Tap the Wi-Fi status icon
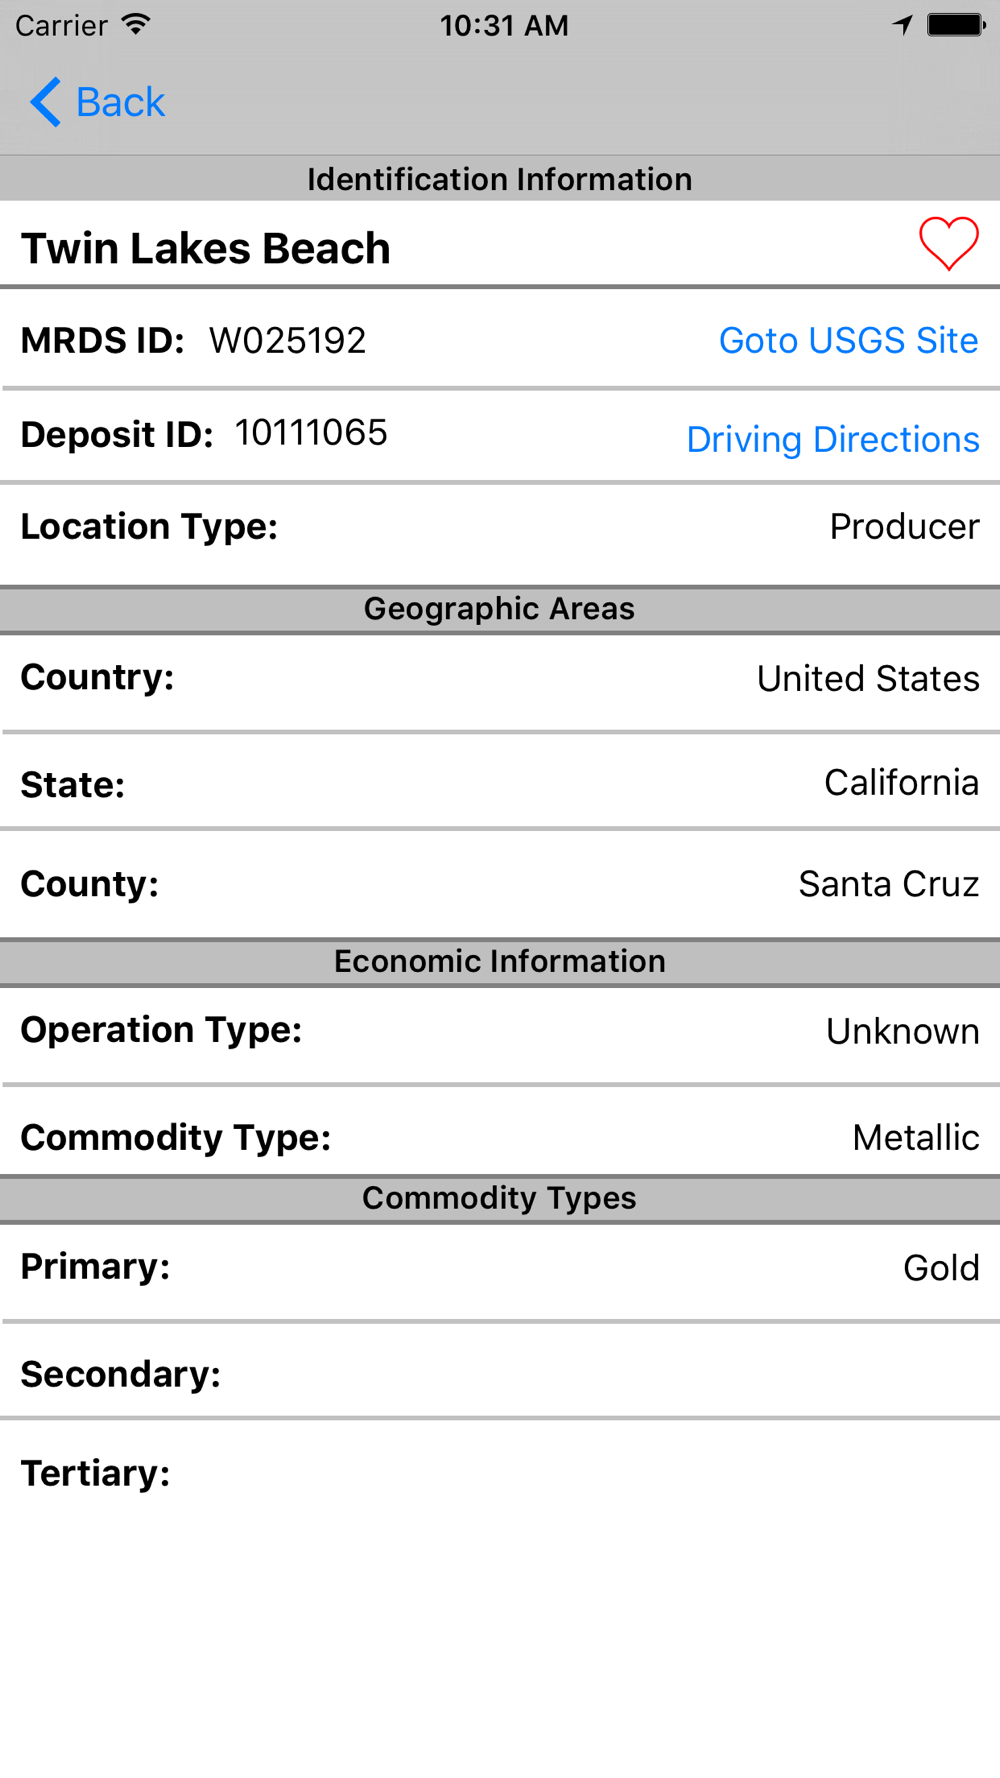The width and height of the screenshot is (1000, 1778). 136,24
